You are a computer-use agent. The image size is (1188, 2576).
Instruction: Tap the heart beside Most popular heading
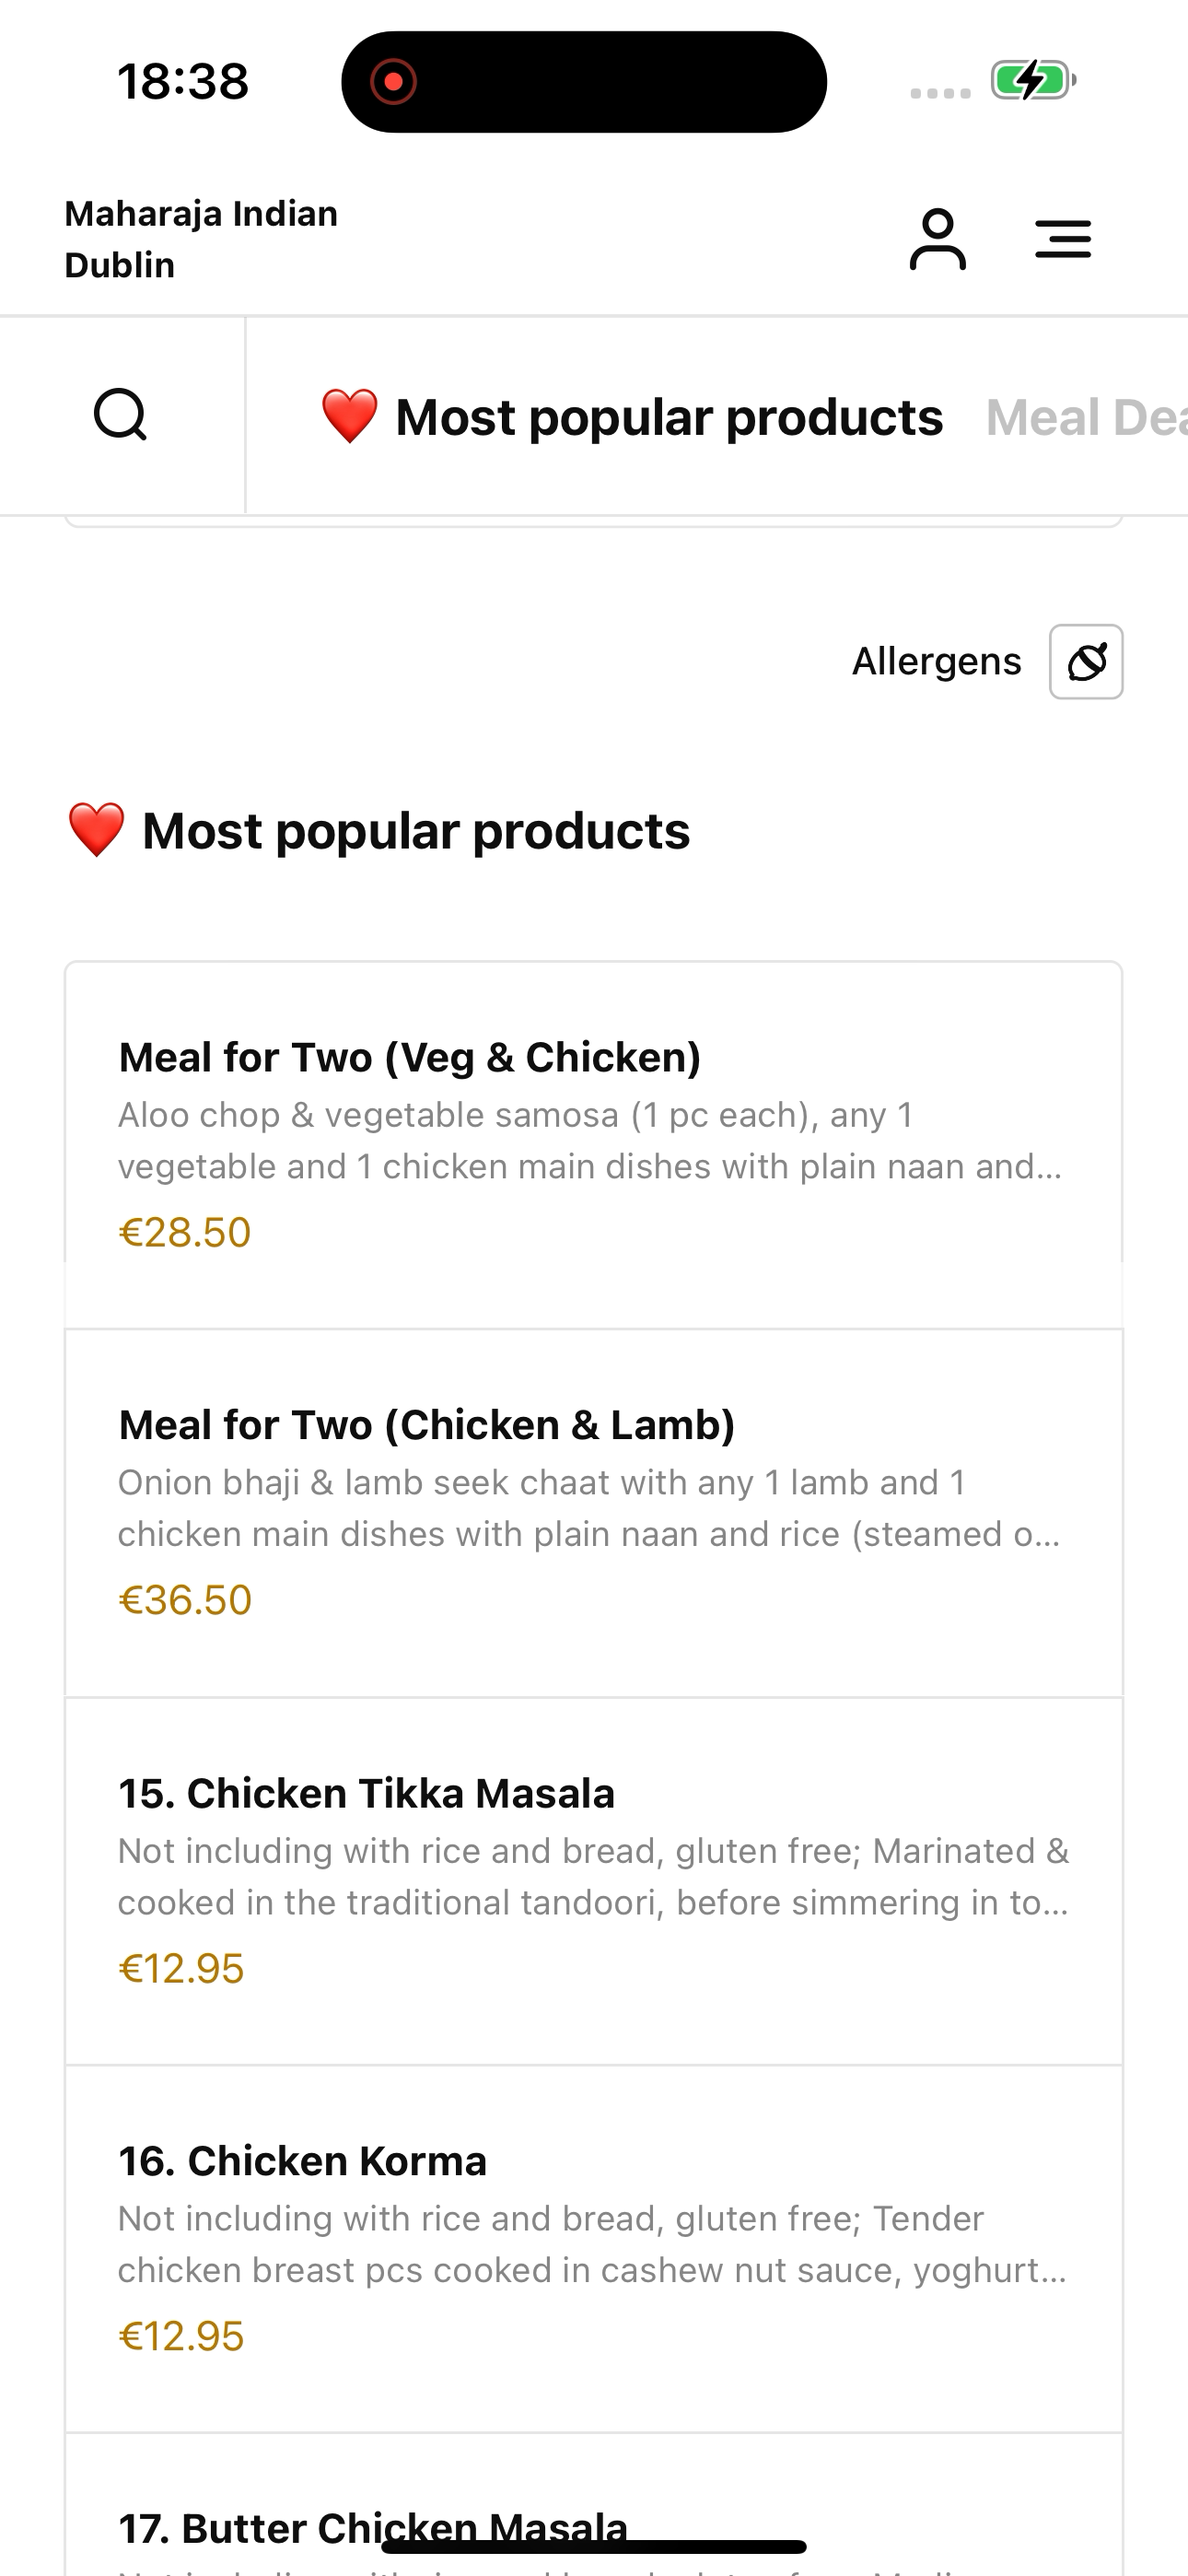[x=96, y=830]
